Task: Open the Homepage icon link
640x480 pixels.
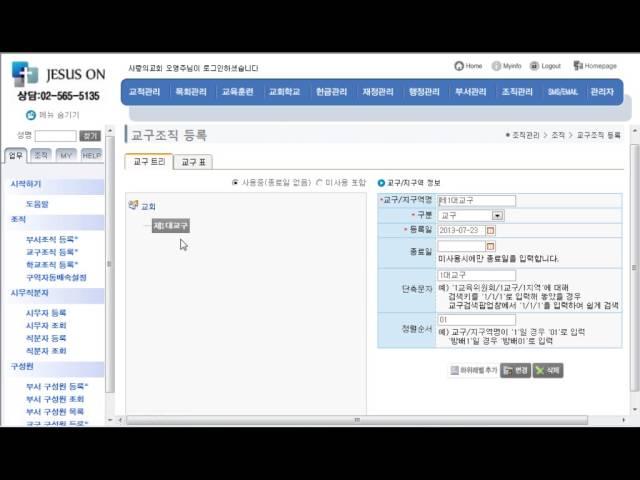Action: 578,66
